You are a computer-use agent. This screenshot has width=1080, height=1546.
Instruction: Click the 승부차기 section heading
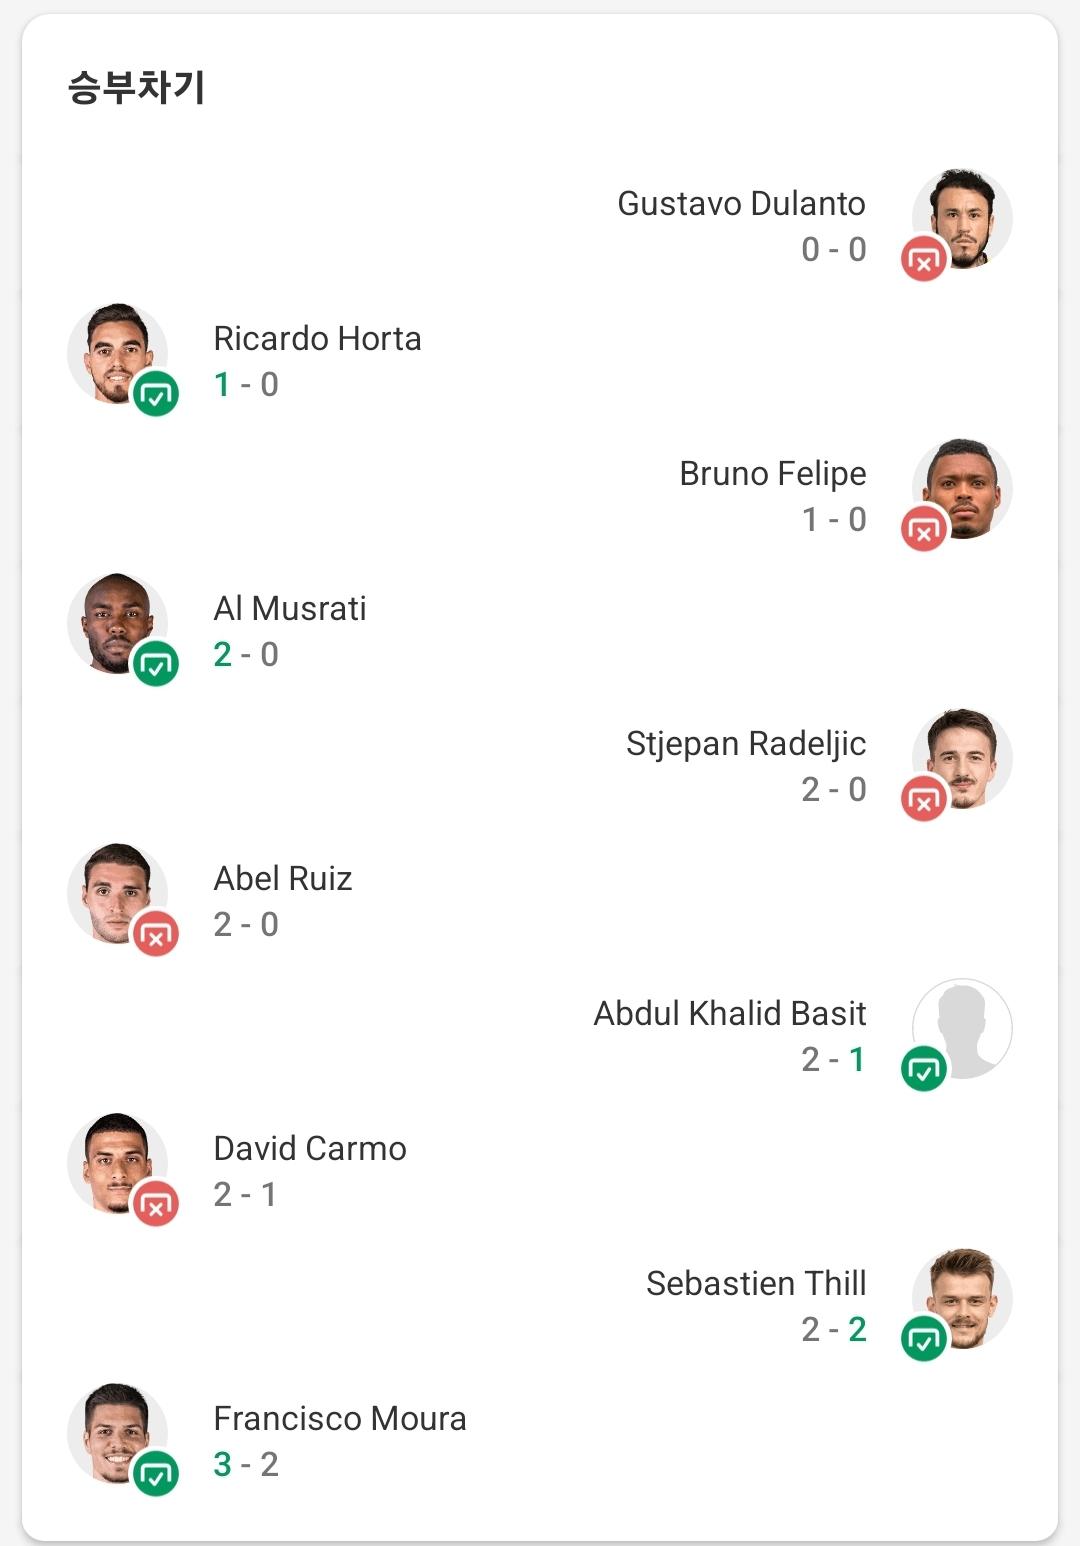[x=137, y=87]
